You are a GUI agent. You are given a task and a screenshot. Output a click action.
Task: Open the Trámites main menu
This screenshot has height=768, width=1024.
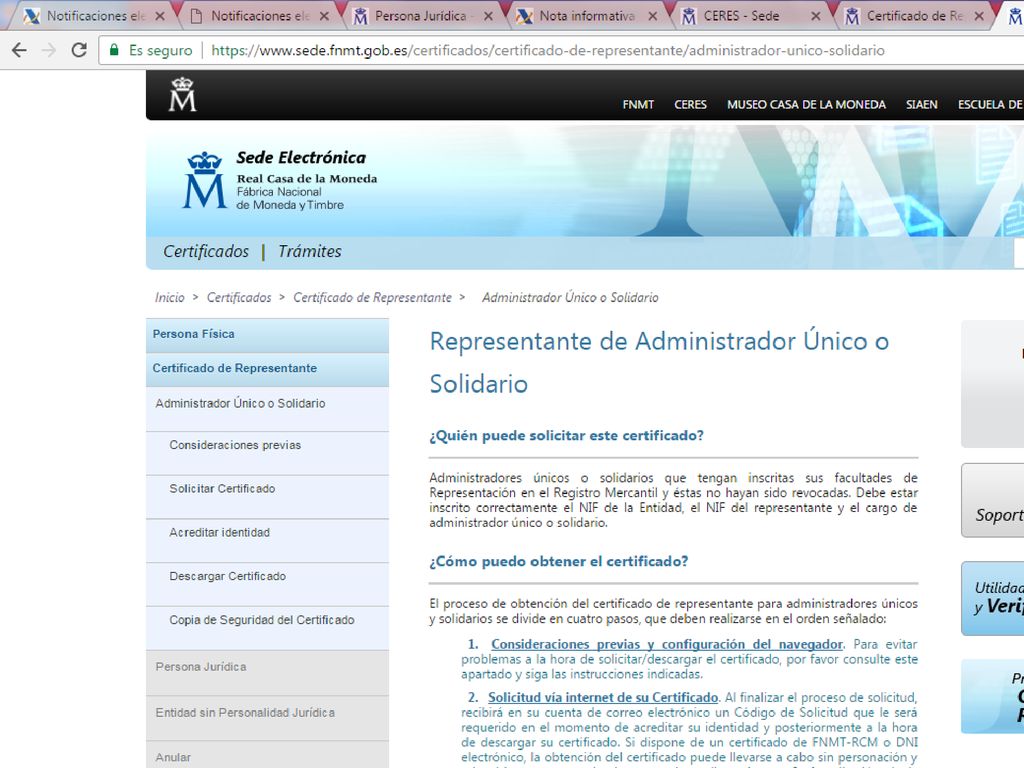pos(310,251)
